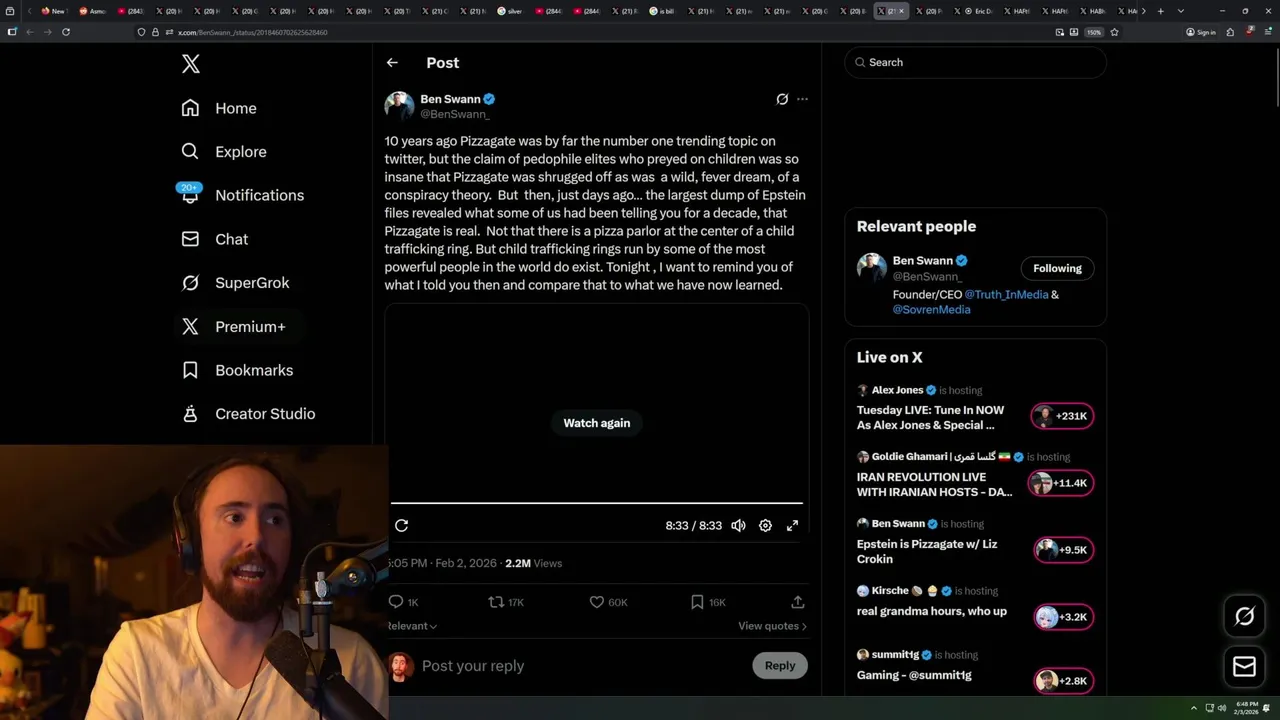Open real grandma hours broadcast
This screenshot has width=1280, height=720.
(x=932, y=611)
